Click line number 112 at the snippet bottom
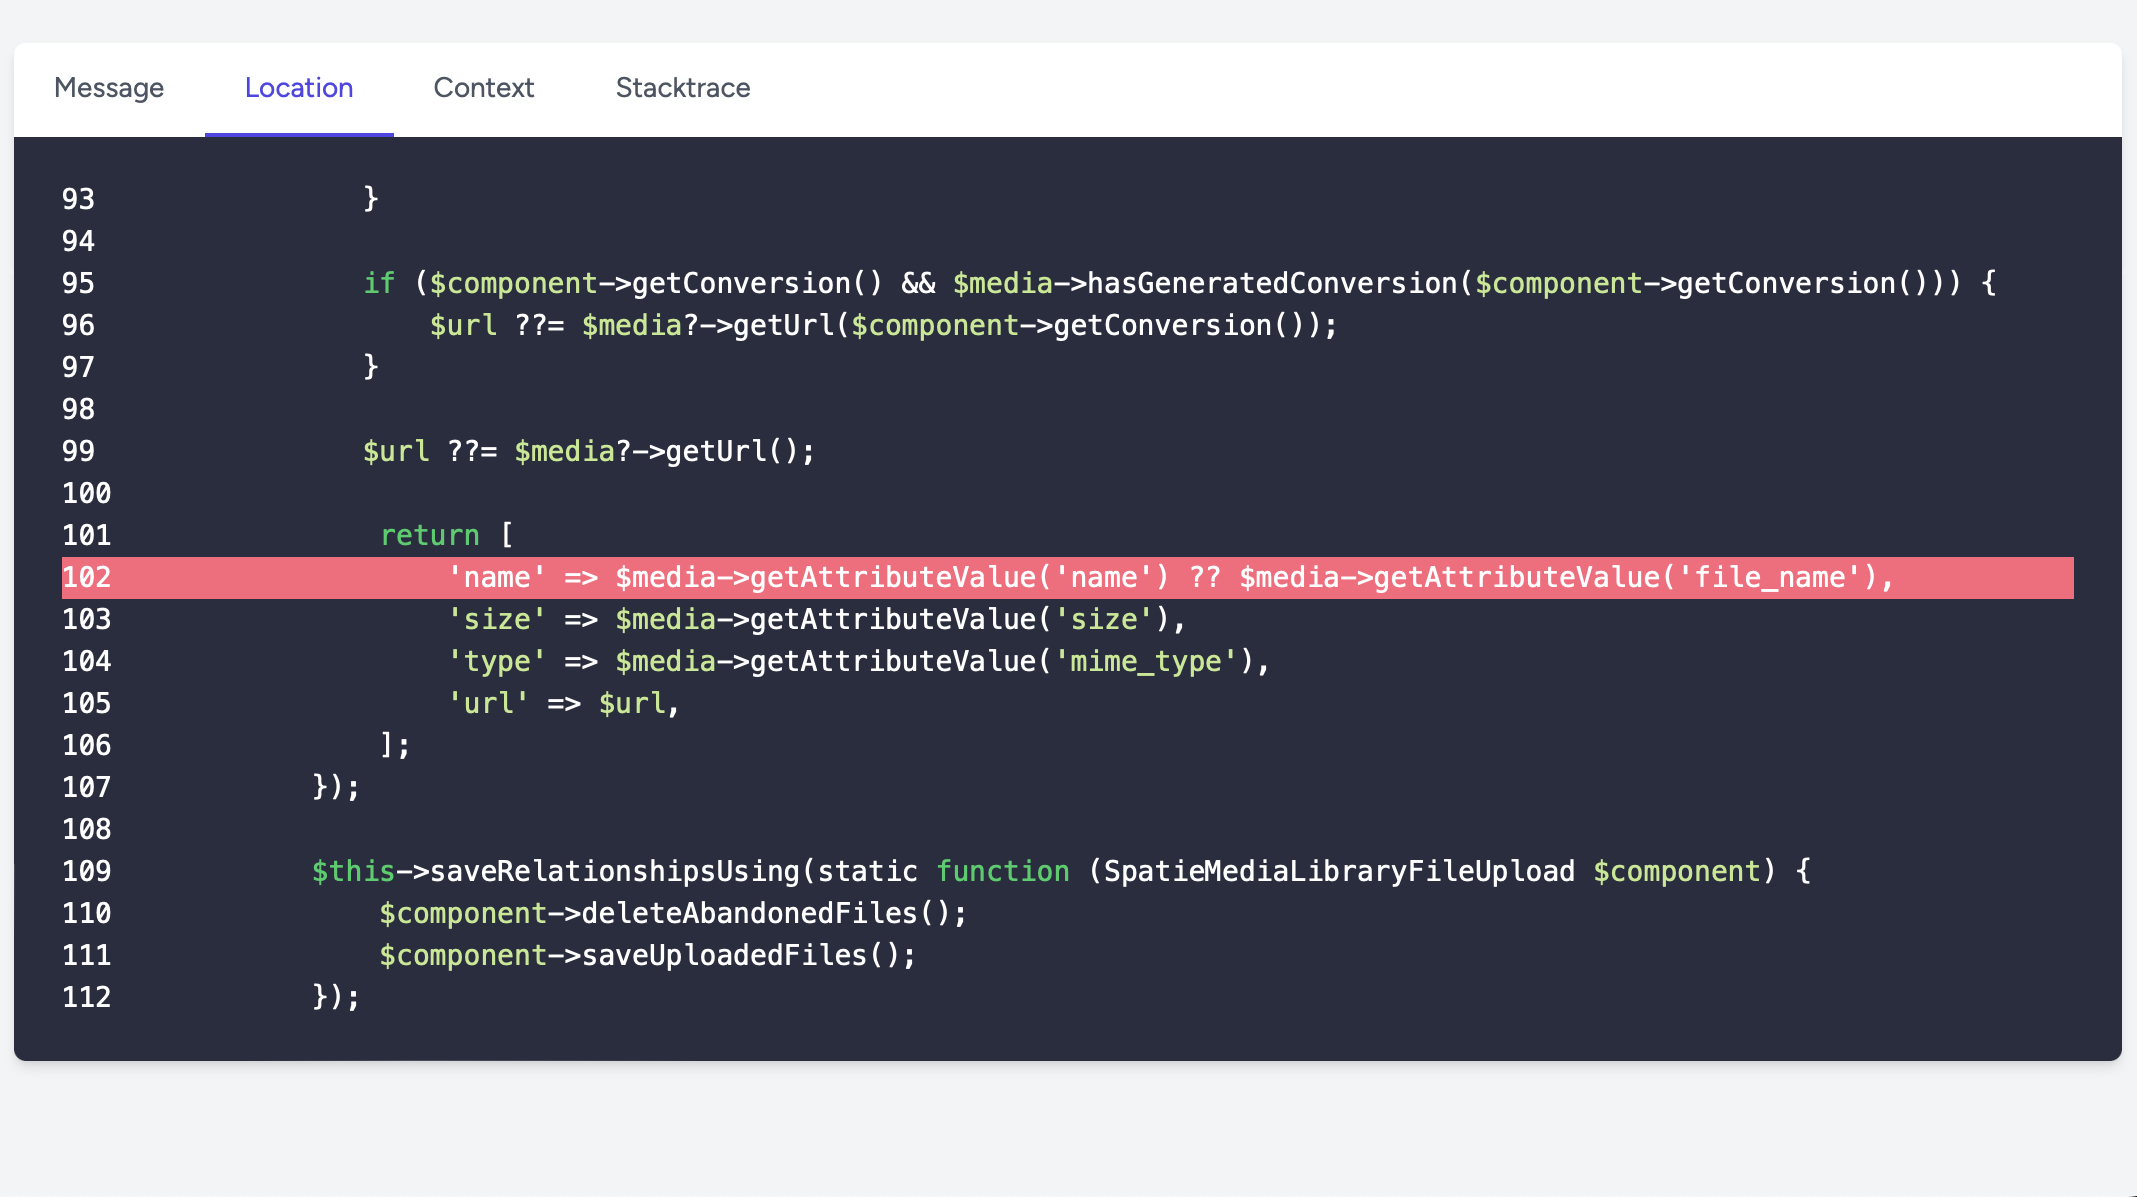Image resolution: width=2137 pixels, height=1197 pixels. point(86,997)
